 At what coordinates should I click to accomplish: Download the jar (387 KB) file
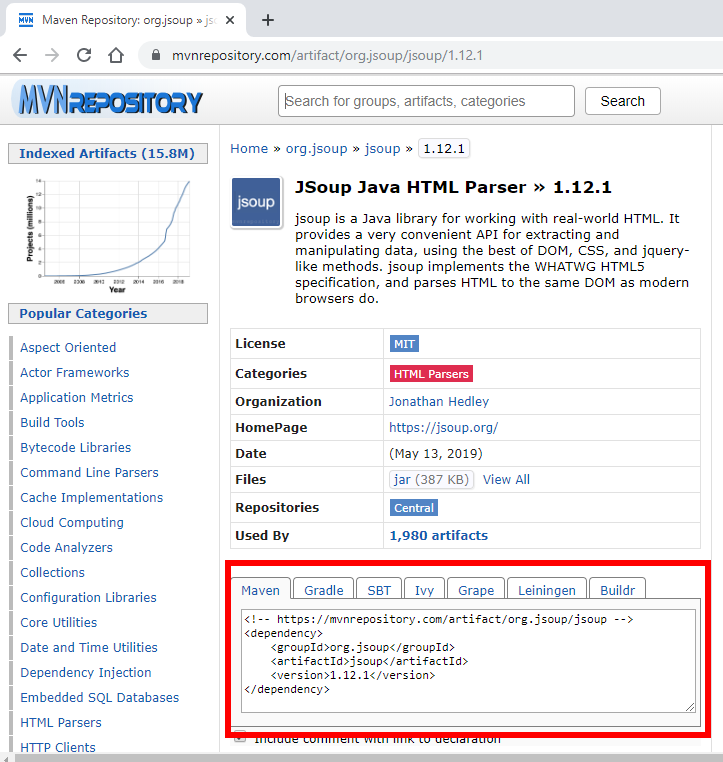click(x=431, y=480)
